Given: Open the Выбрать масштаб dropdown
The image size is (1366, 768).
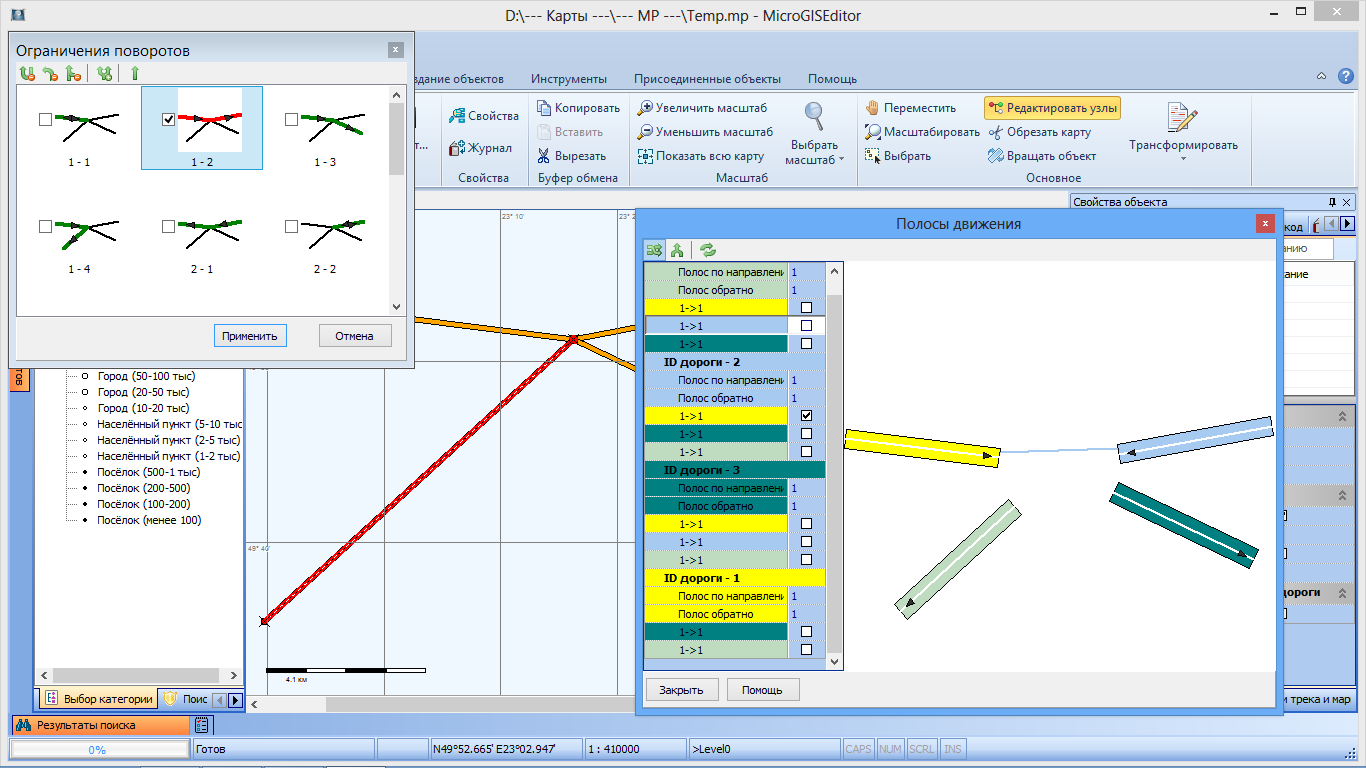Looking at the screenshot, I should (814, 152).
